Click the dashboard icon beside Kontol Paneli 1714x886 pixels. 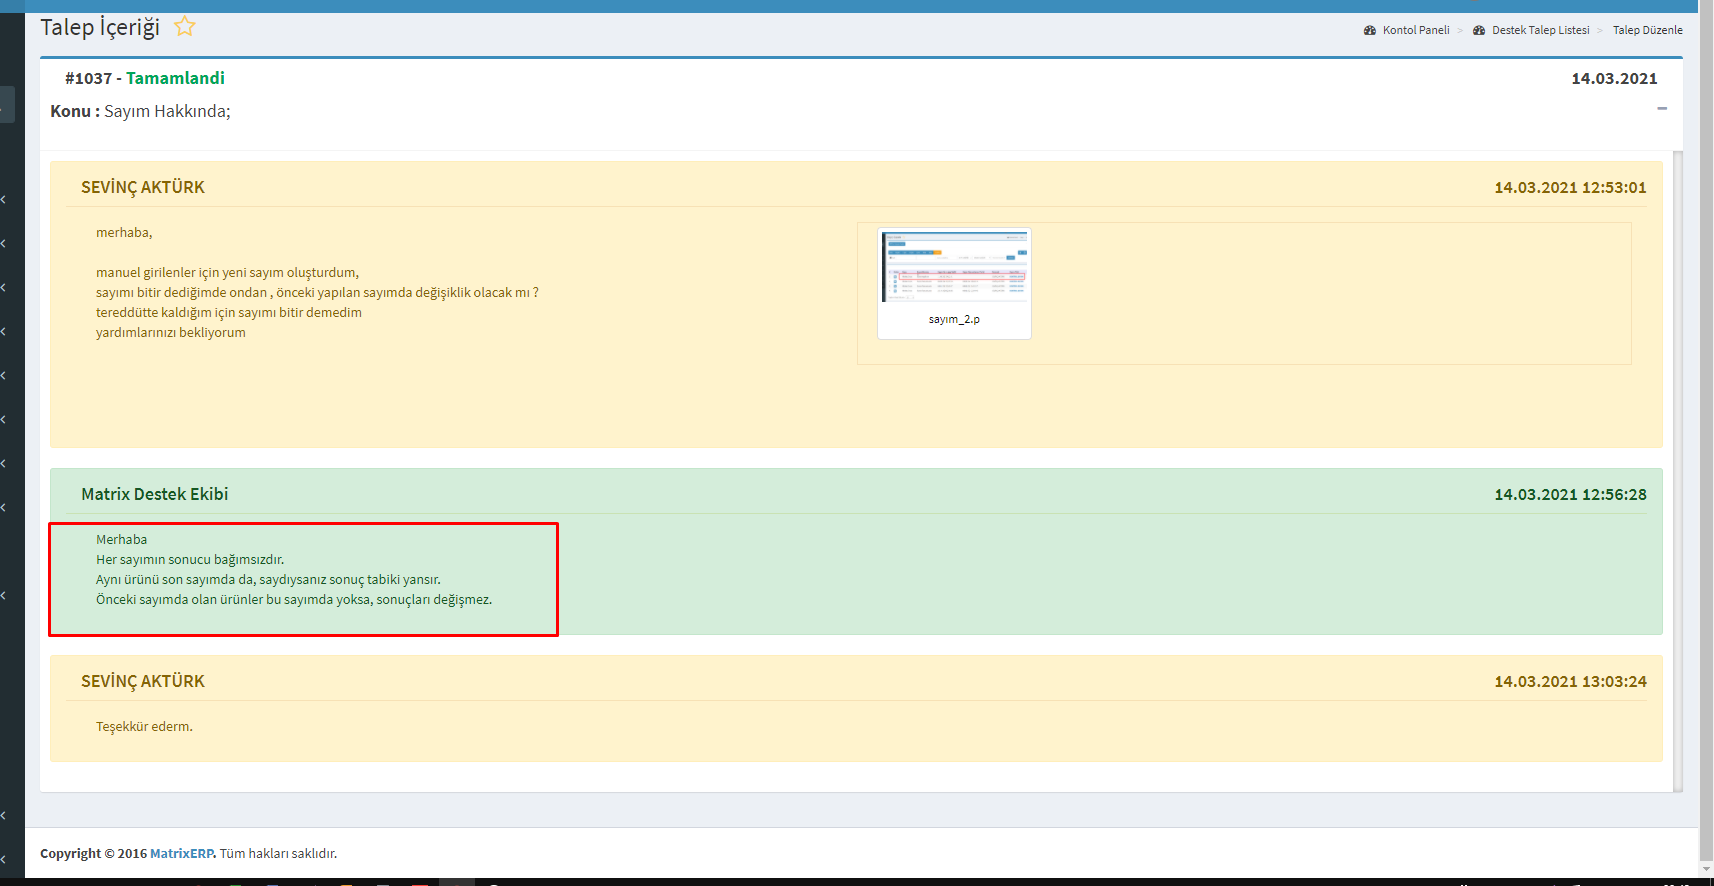click(x=1370, y=30)
